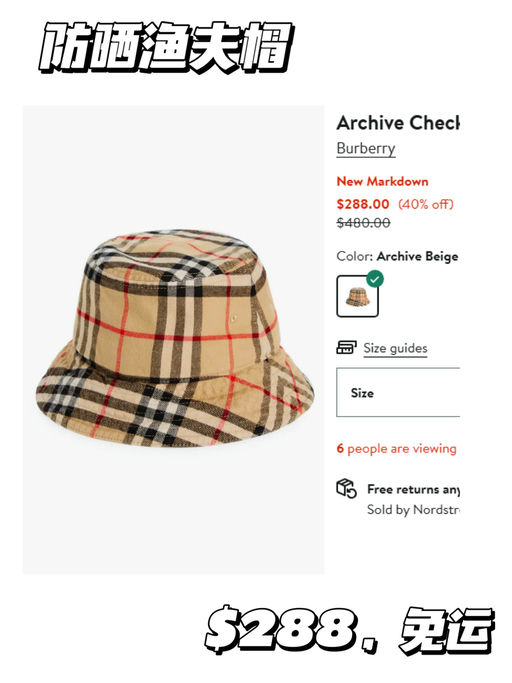The width and height of the screenshot is (512, 683).
Task: Select the Archive Beige color swatch
Action: (357, 296)
